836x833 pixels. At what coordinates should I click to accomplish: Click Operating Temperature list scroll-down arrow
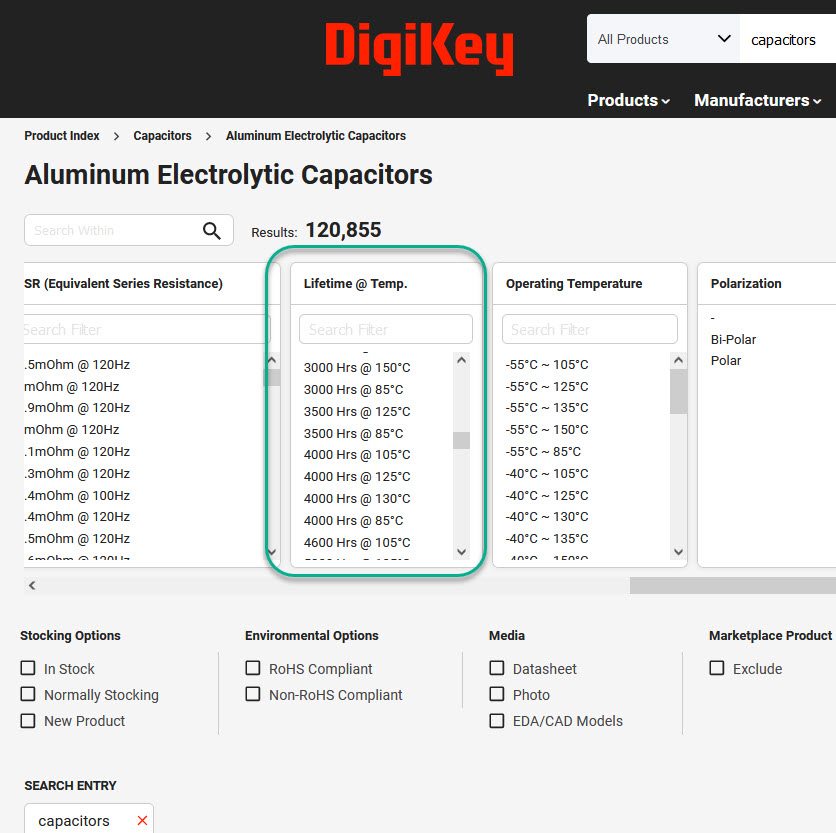pos(678,551)
